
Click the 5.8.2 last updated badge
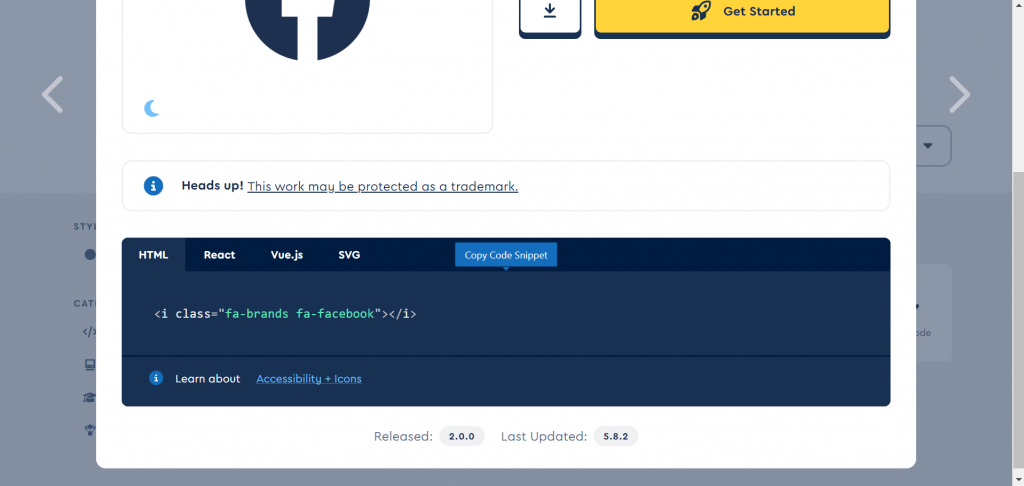(x=616, y=436)
